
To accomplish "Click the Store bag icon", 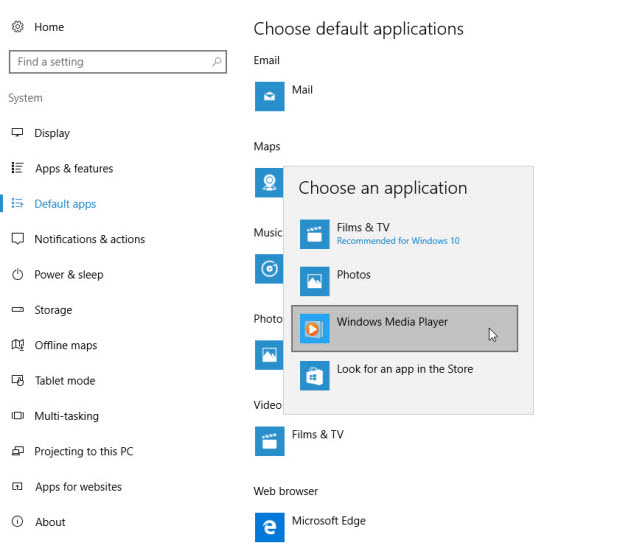I will tap(314, 376).
